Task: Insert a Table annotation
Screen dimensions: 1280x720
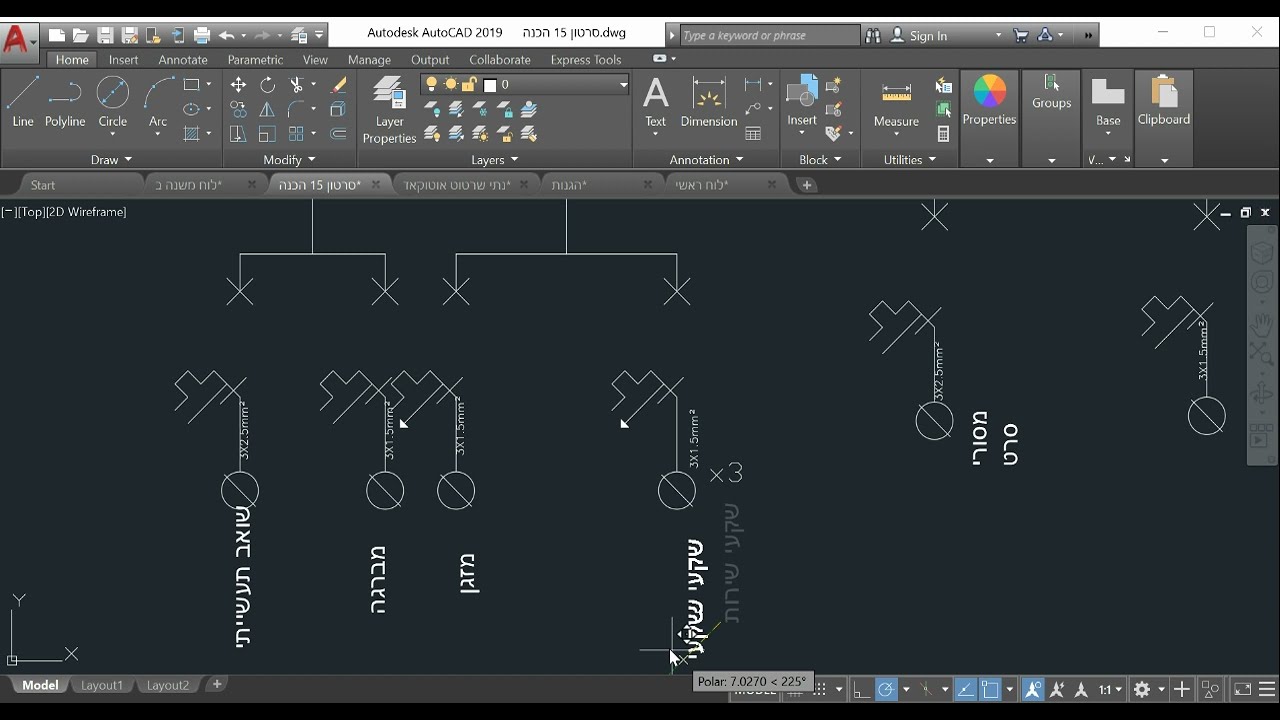Action: 753,134
